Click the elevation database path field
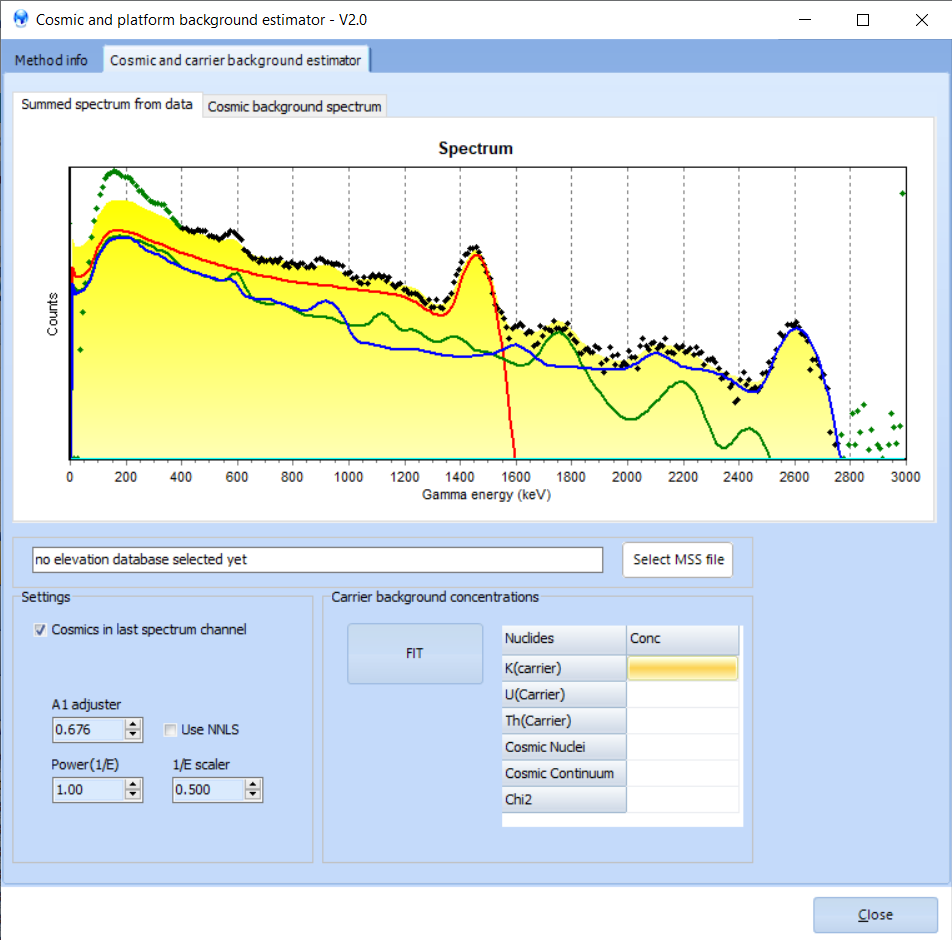Screen dimensions: 952x940 [x=317, y=560]
